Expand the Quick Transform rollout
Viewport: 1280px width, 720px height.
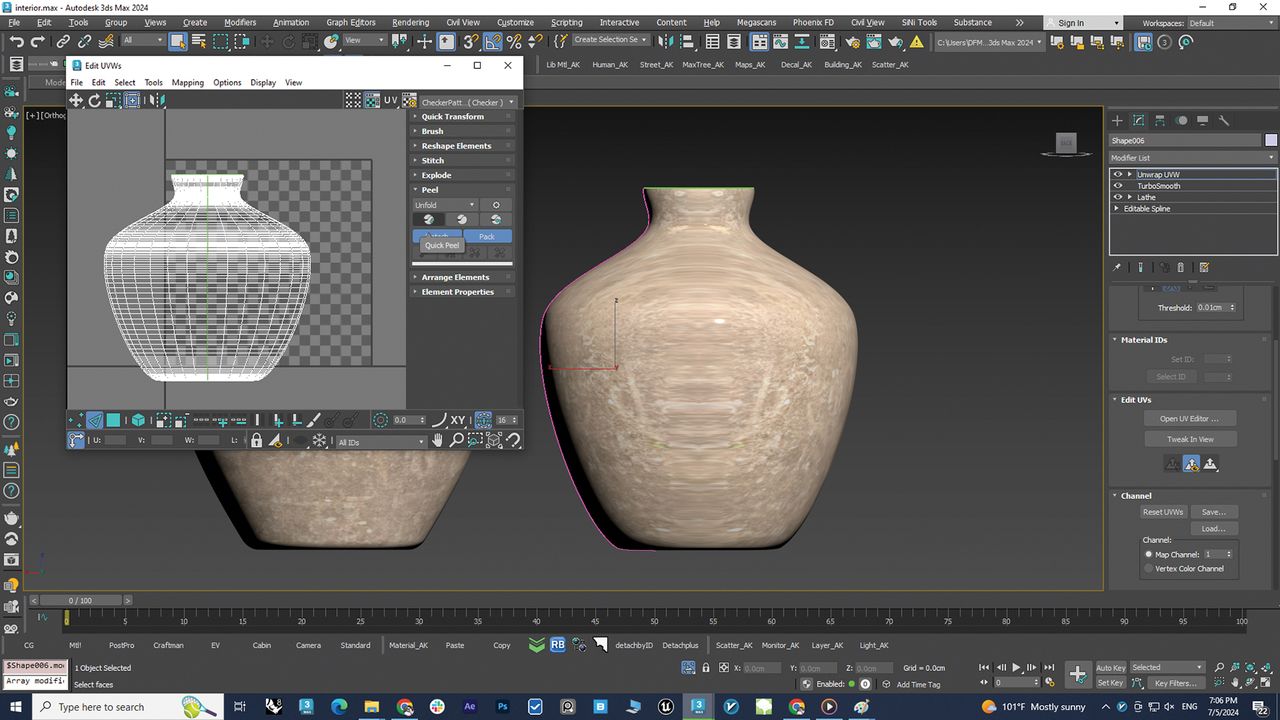point(463,117)
